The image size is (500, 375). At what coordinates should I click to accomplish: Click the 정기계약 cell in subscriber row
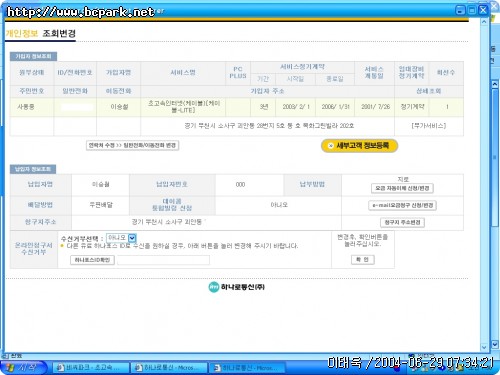[412, 107]
